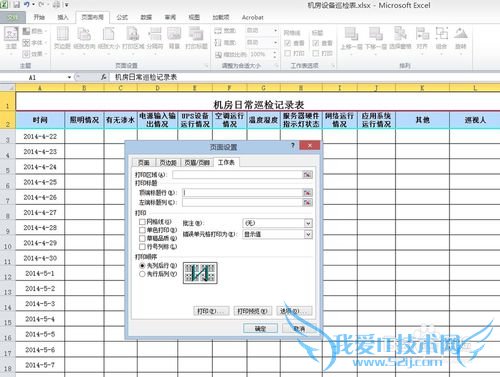Image resolution: width=500 pixels, height=377 pixels.
Task: Adjust the Scale (缩放比例) percentage spinner
Action: pos(275,54)
